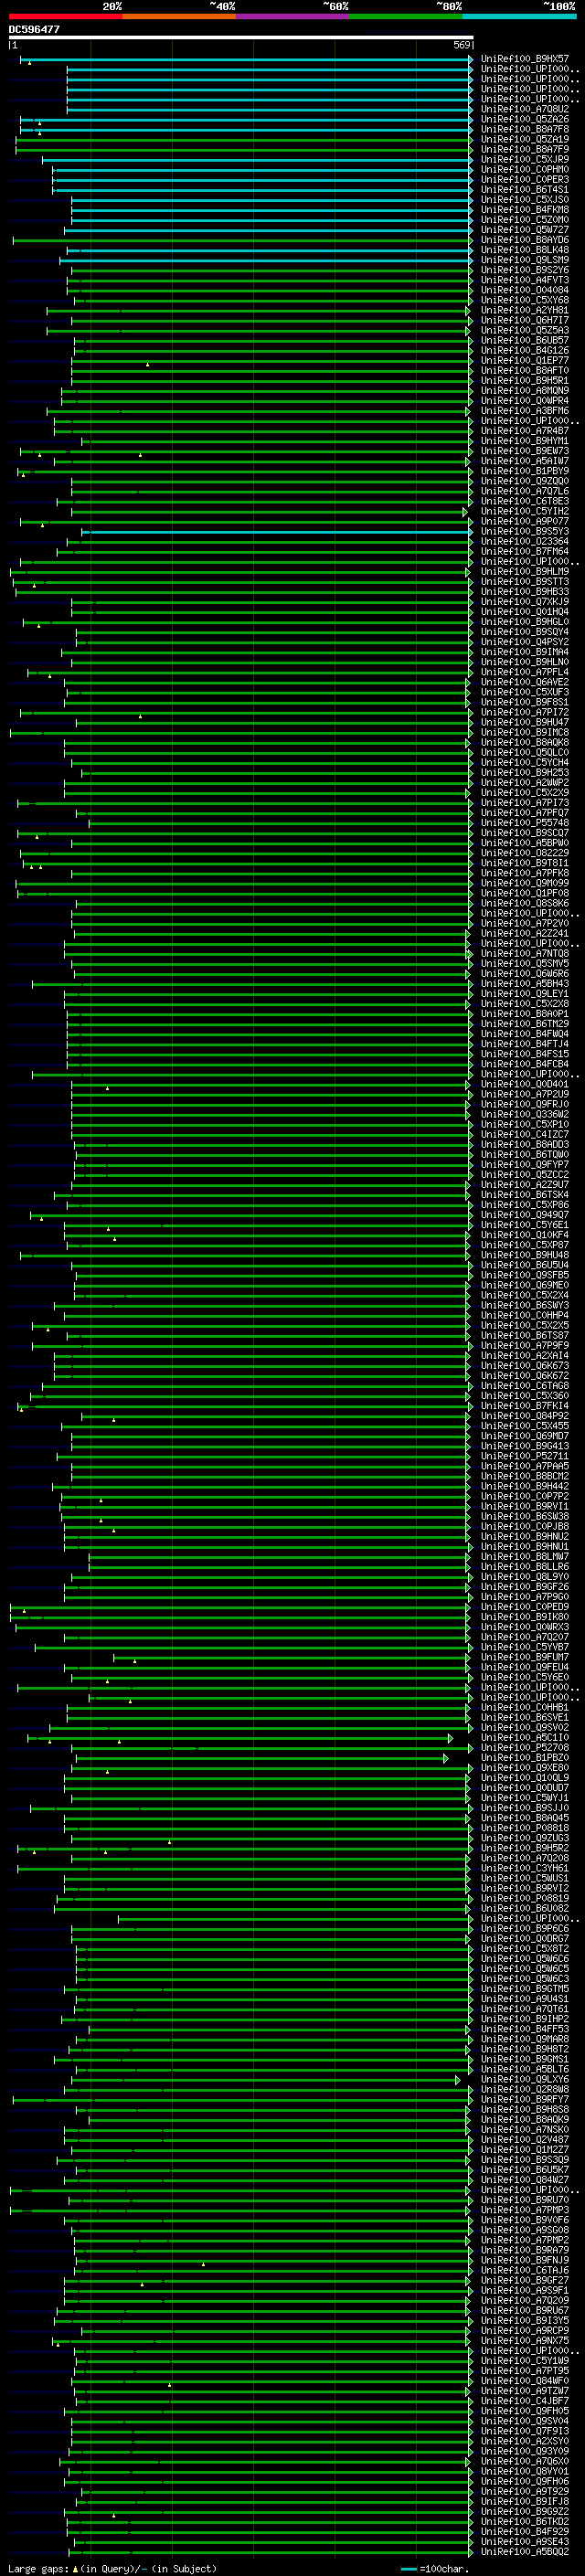585x2576 pixels.
Task: Select the UniRef100_B7FKI4 entry
Action: pos(525,1405)
